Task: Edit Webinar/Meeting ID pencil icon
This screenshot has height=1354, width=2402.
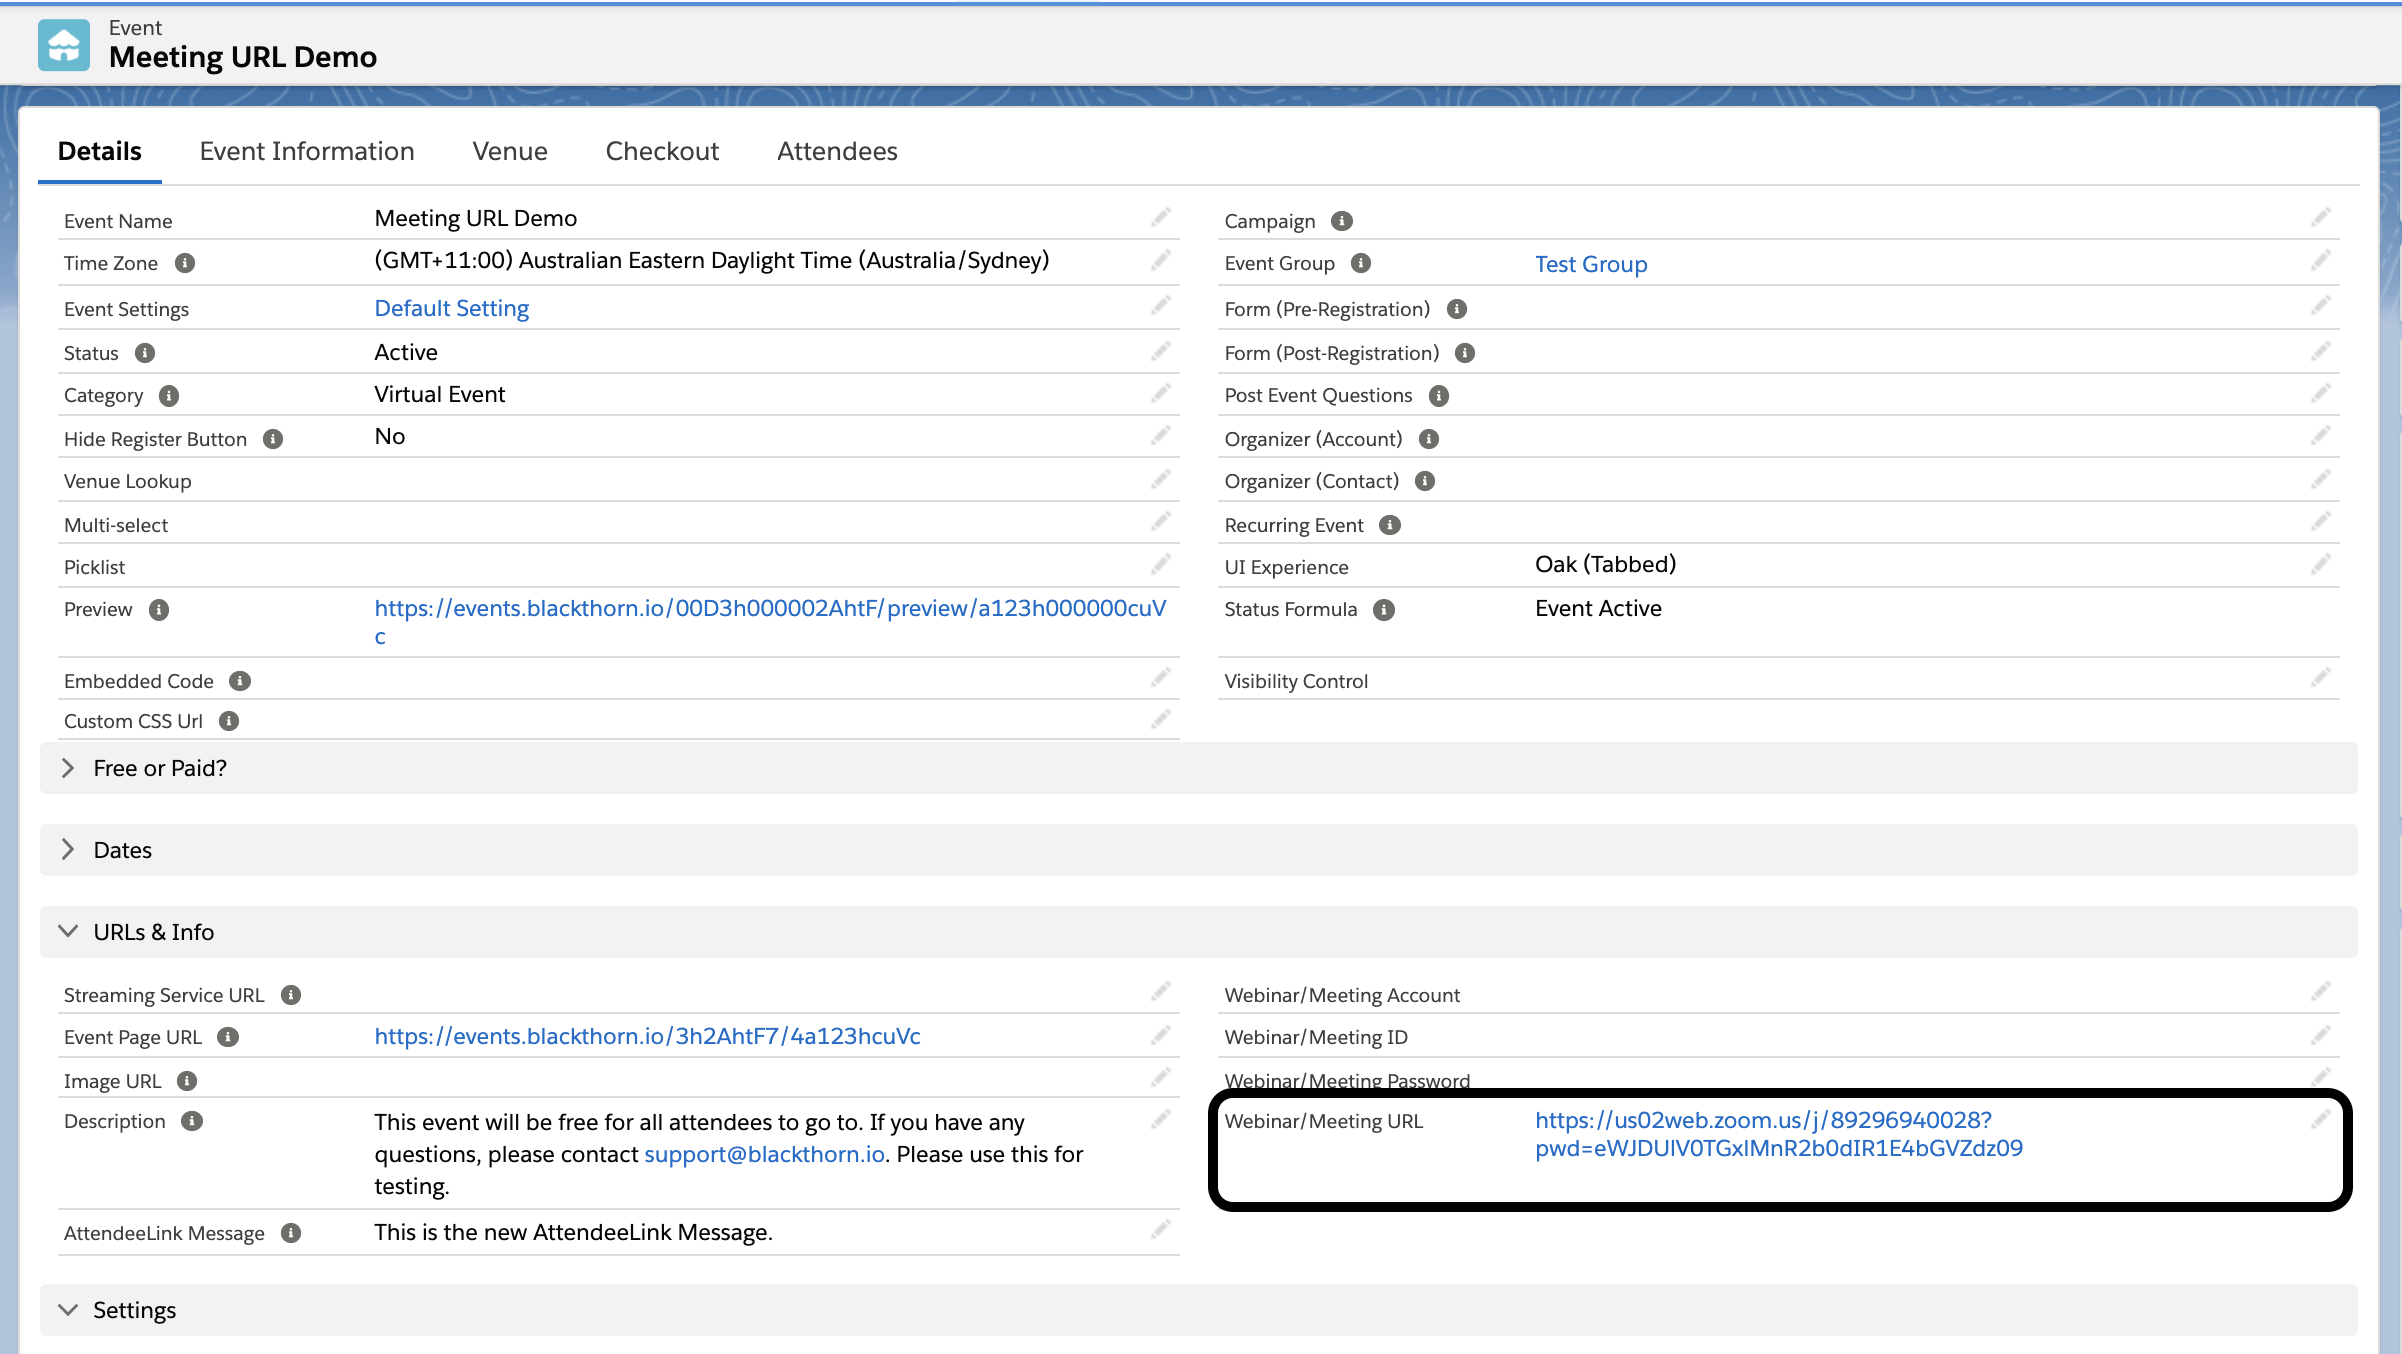Action: click(x=2320, y=1034)
